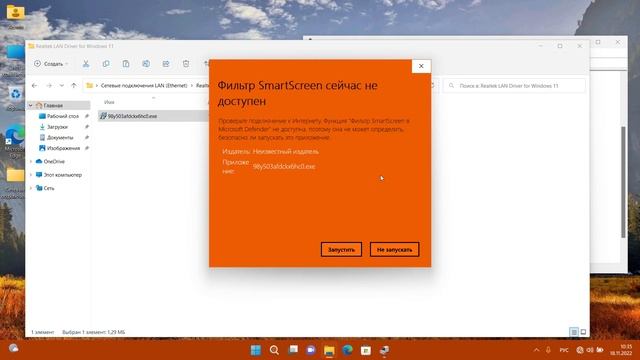Open the recent locations chevron in Explorer
Screen dimensions: 640x360
62,86
